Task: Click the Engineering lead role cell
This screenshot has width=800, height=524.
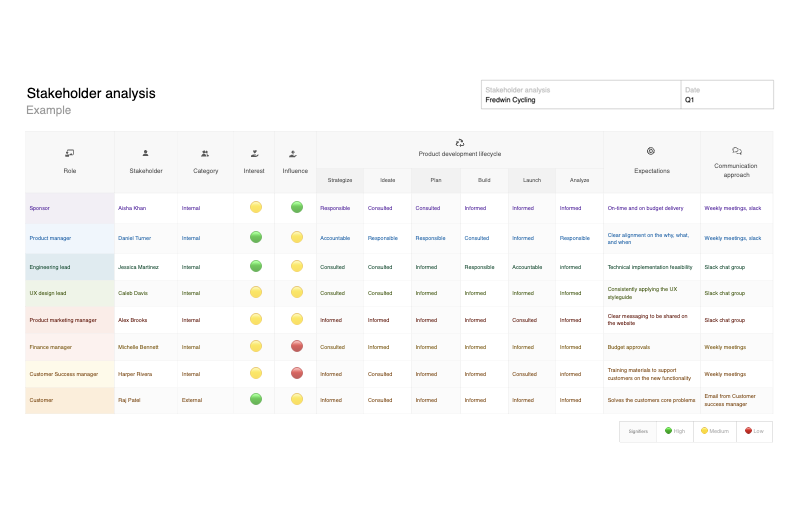Action: (x=70, y=267)
